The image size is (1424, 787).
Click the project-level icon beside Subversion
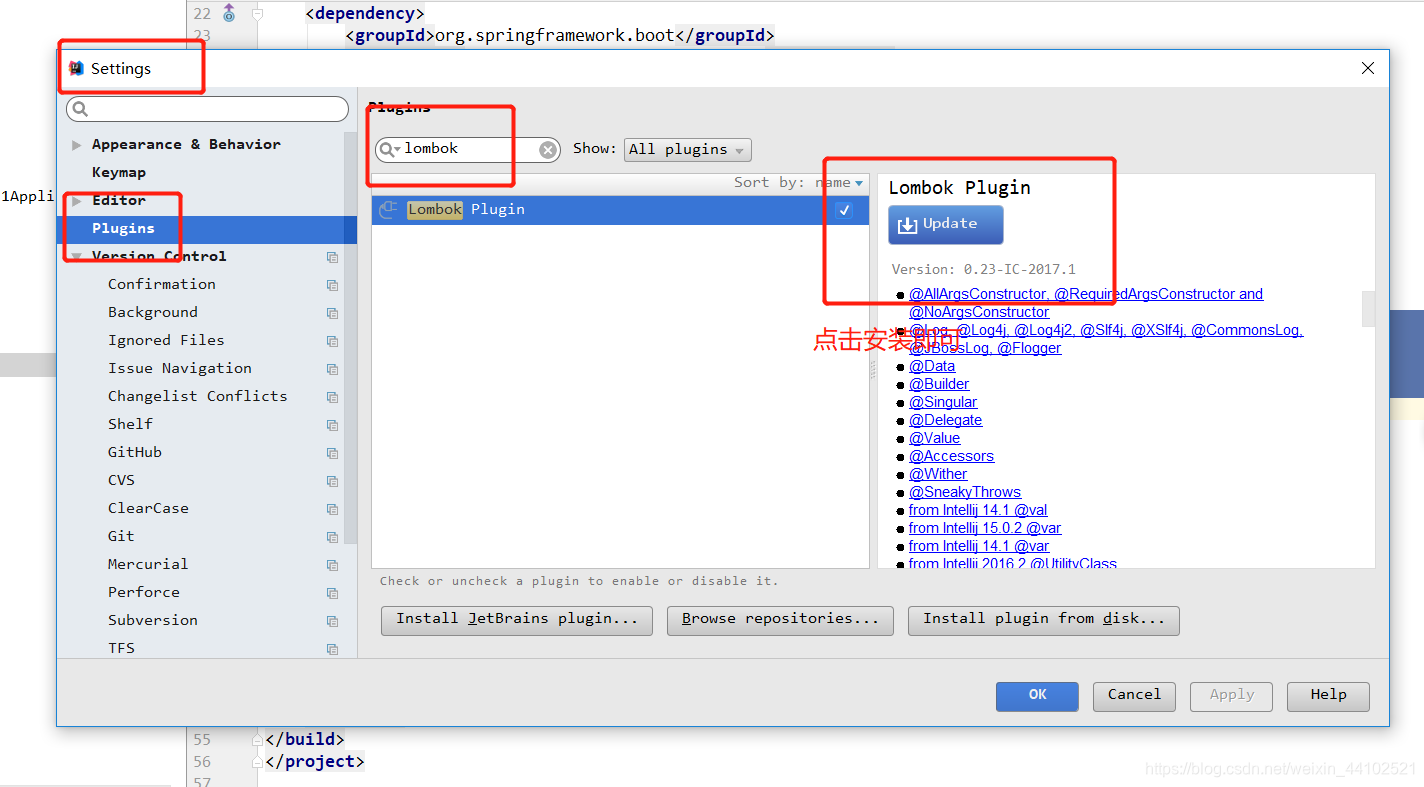click(332, 621)
